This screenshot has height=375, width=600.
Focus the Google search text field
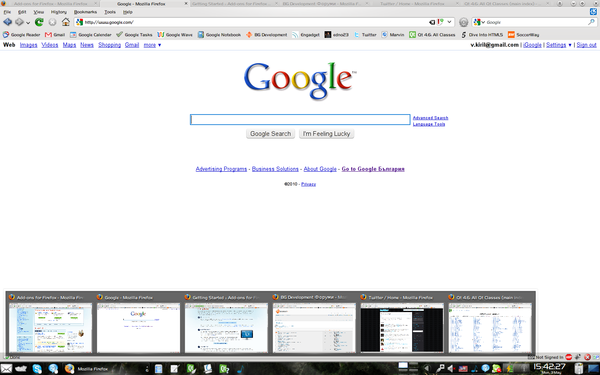300,119
